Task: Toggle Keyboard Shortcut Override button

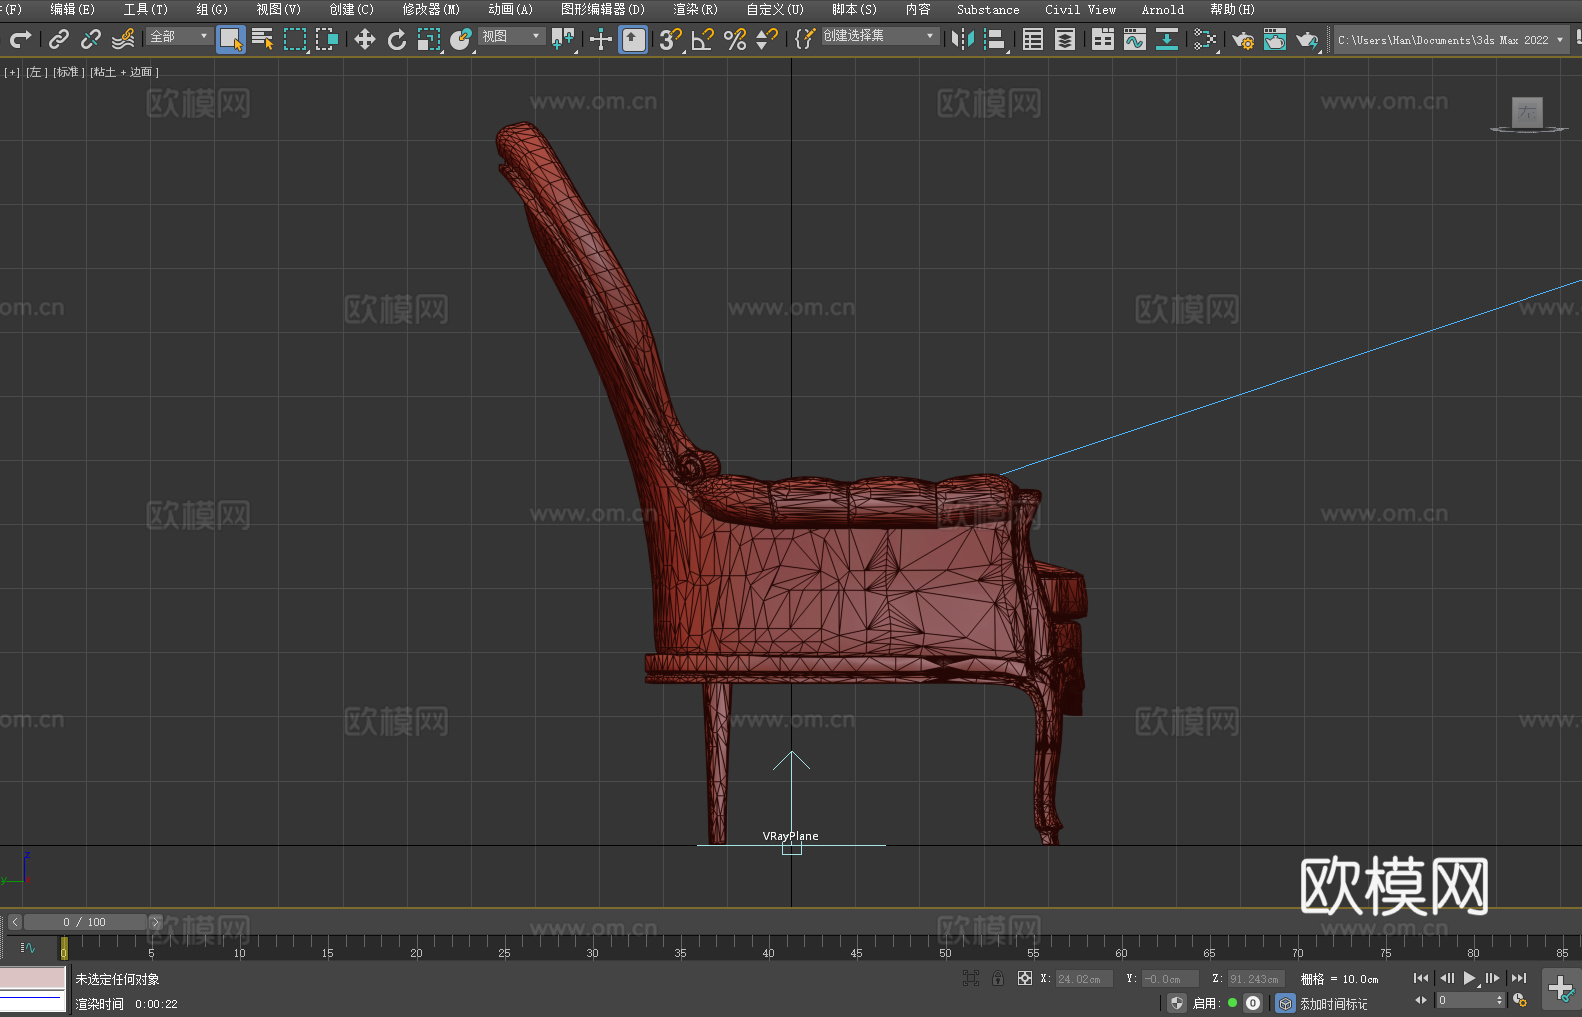Action: [x=633, y=39]
